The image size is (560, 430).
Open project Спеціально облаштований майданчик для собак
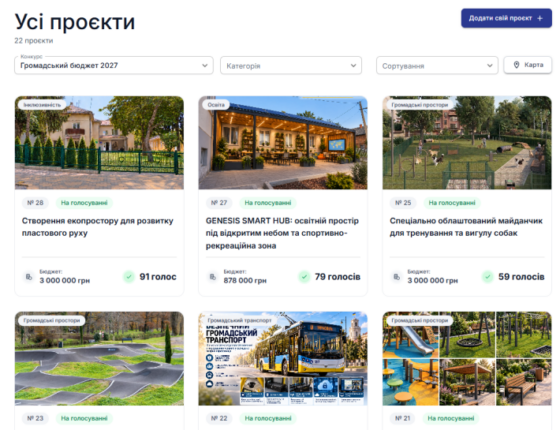(x=466, y=227)
